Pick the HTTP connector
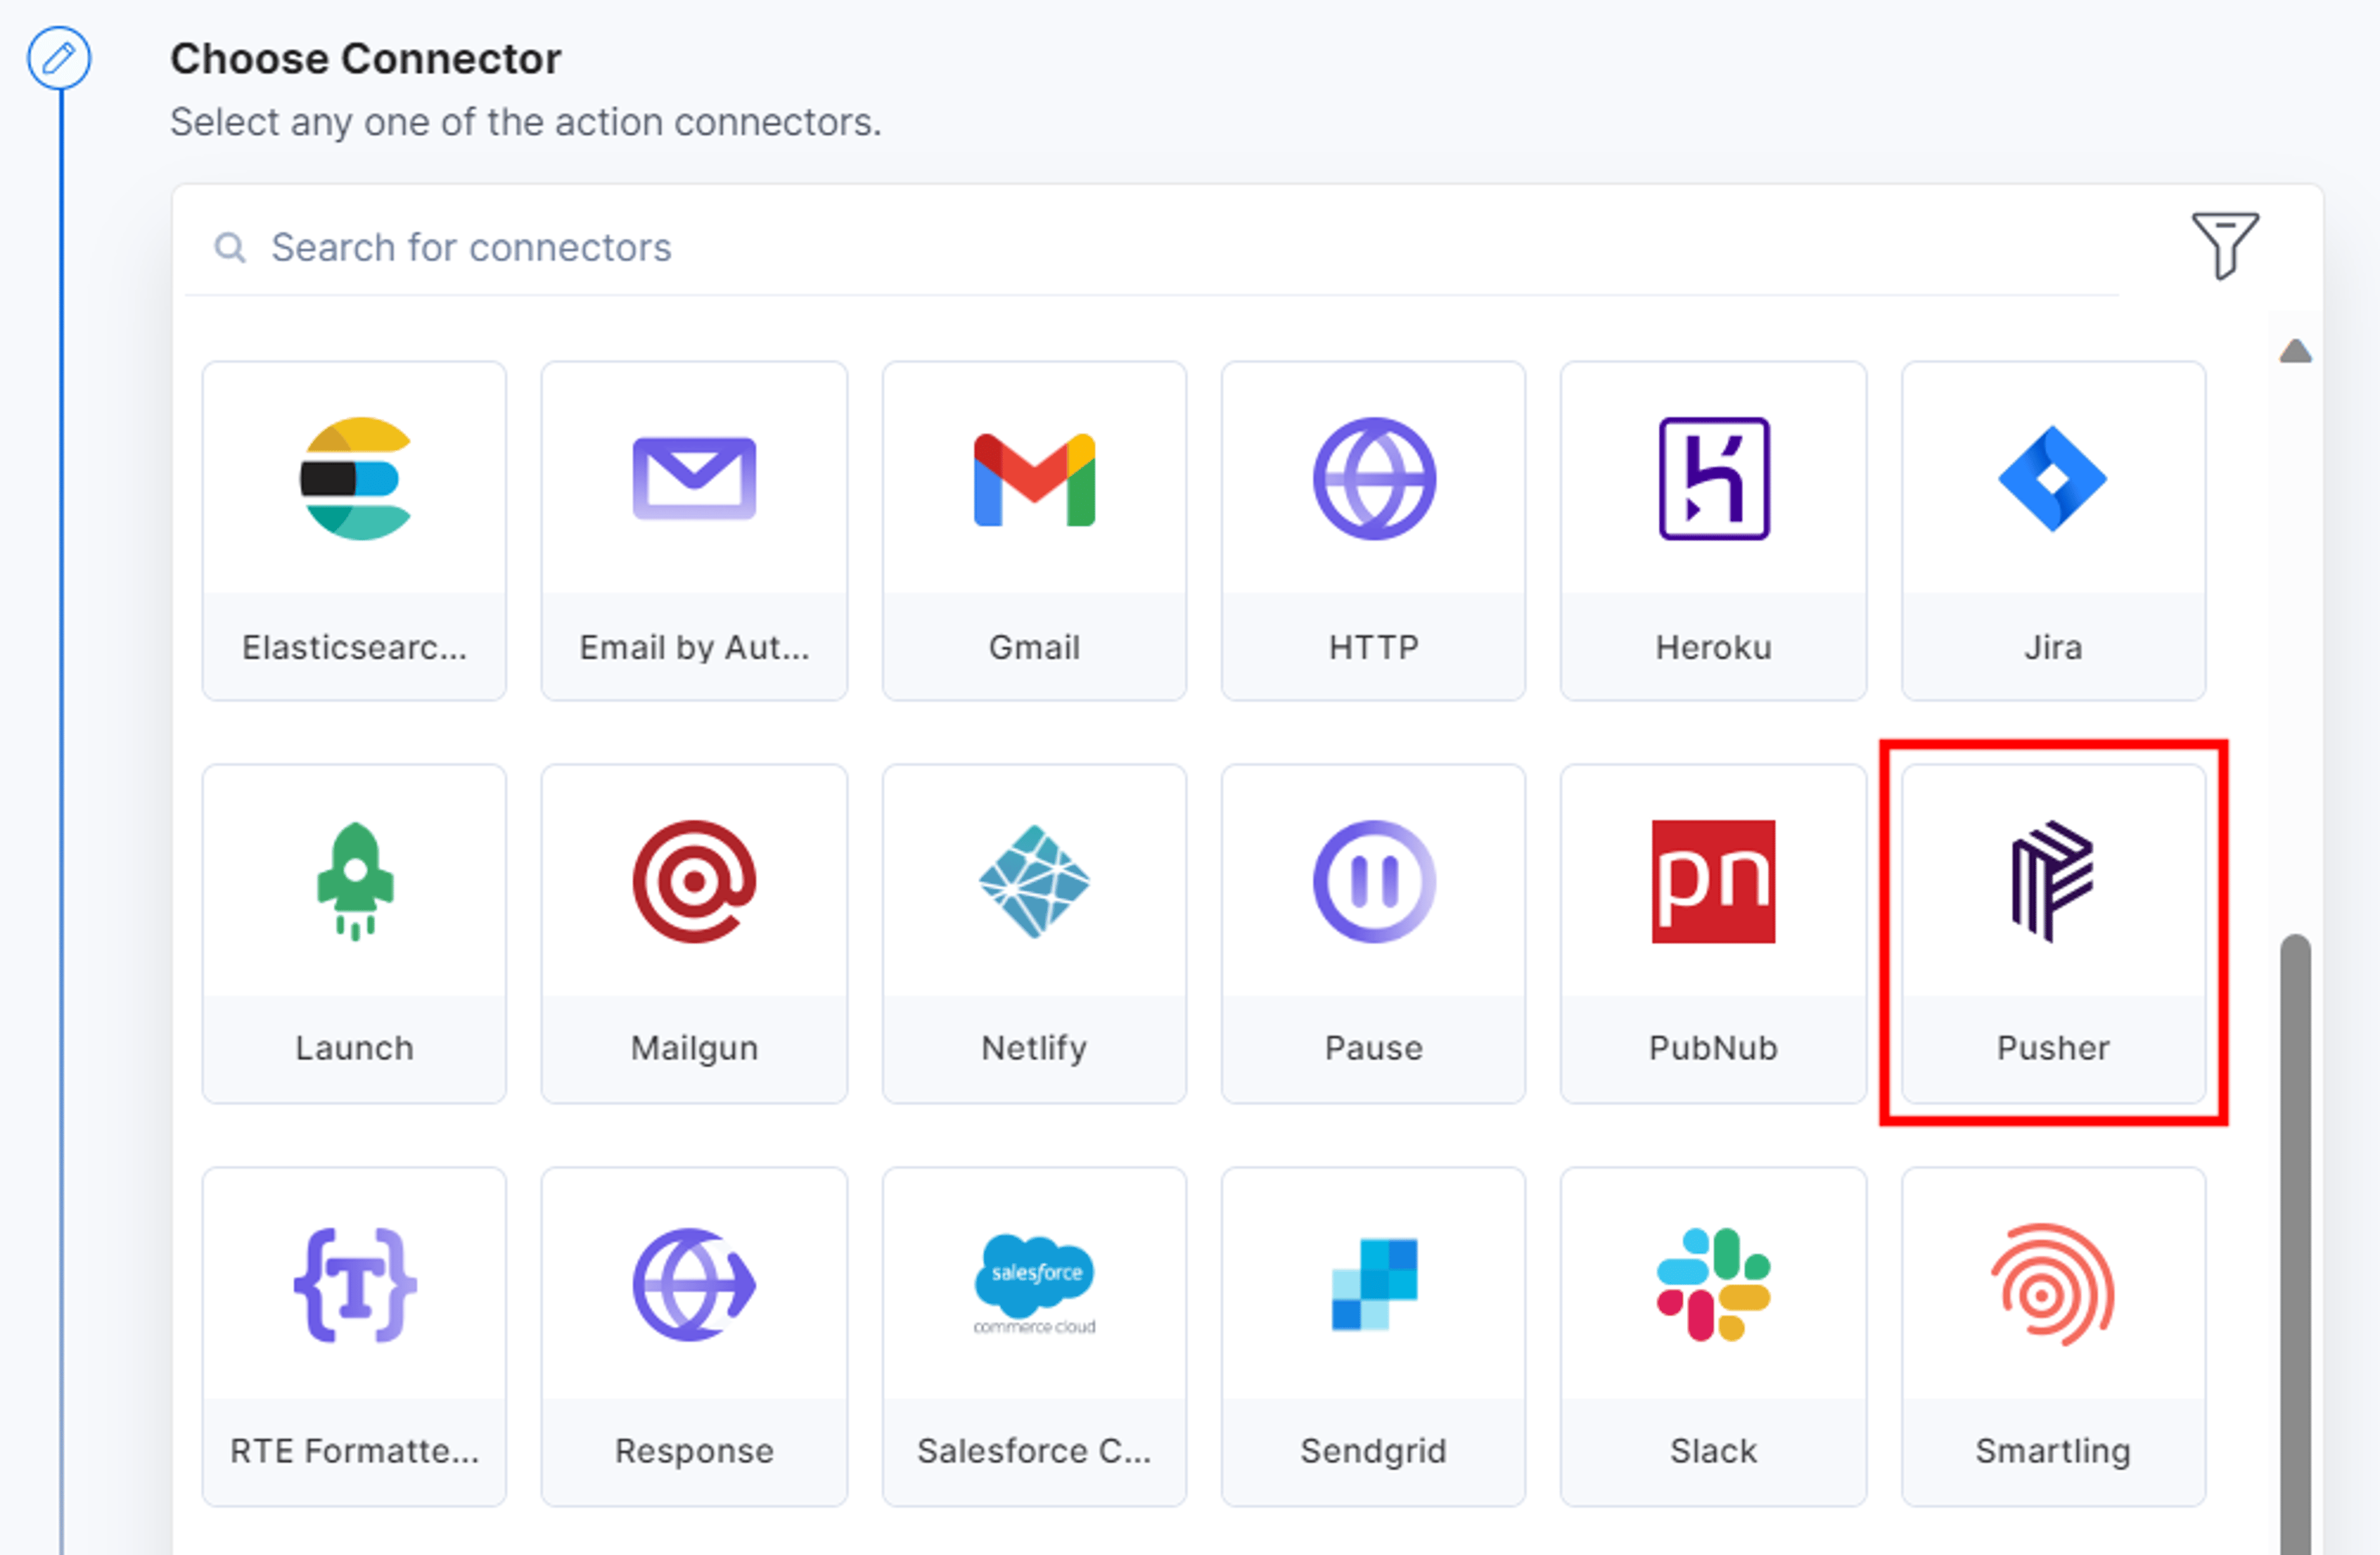Viewport: 2380px width, 1555px height. 1373,531
